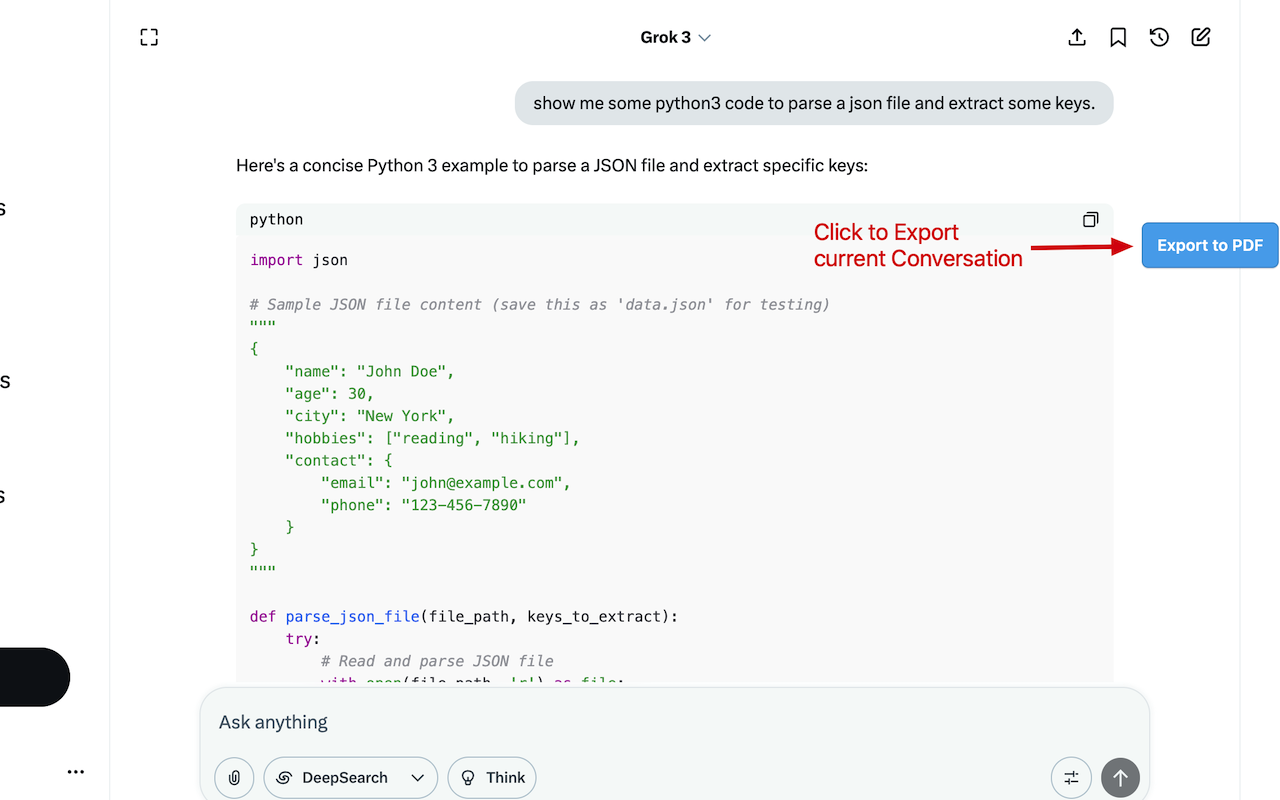1280x800 pixels.
Task: Open the conversation history icon
Action: (x=1159, y=37)
